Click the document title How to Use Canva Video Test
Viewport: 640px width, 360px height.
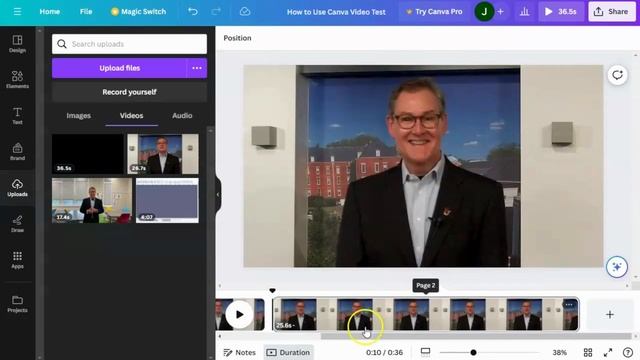(x=336, y=12)
